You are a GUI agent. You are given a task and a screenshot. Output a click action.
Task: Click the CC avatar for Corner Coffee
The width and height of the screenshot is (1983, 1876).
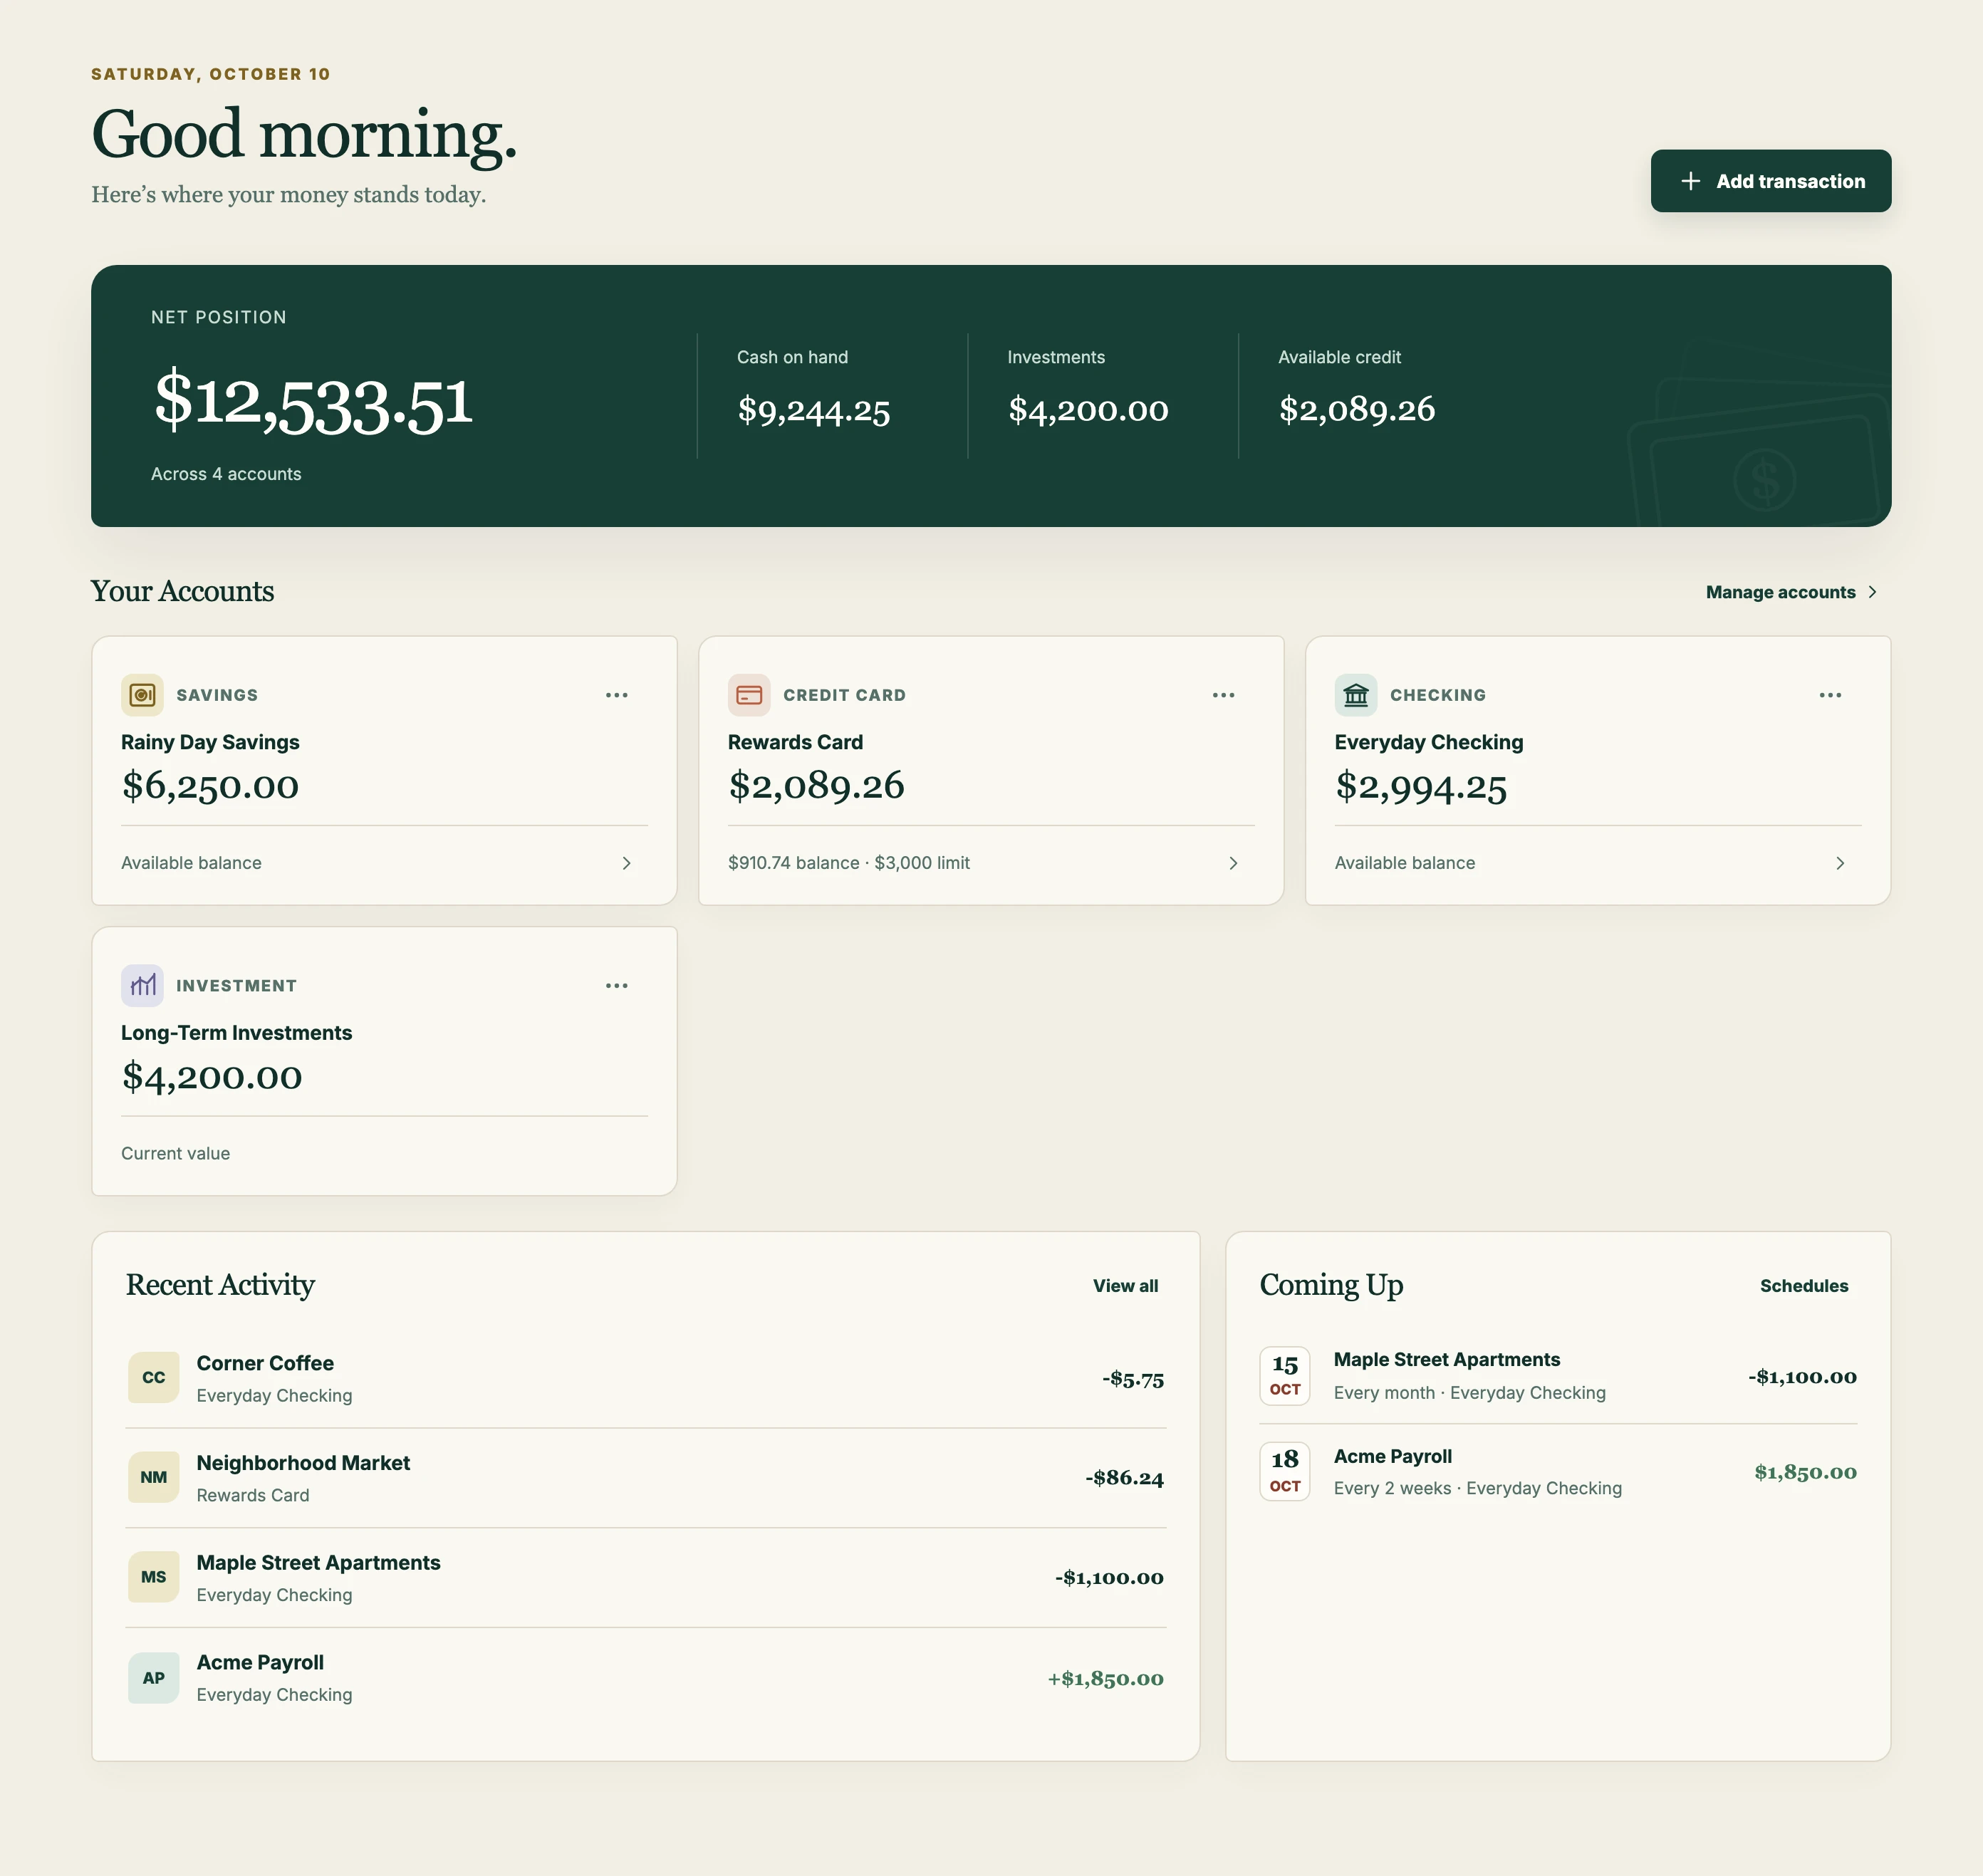pos(154,1378)
